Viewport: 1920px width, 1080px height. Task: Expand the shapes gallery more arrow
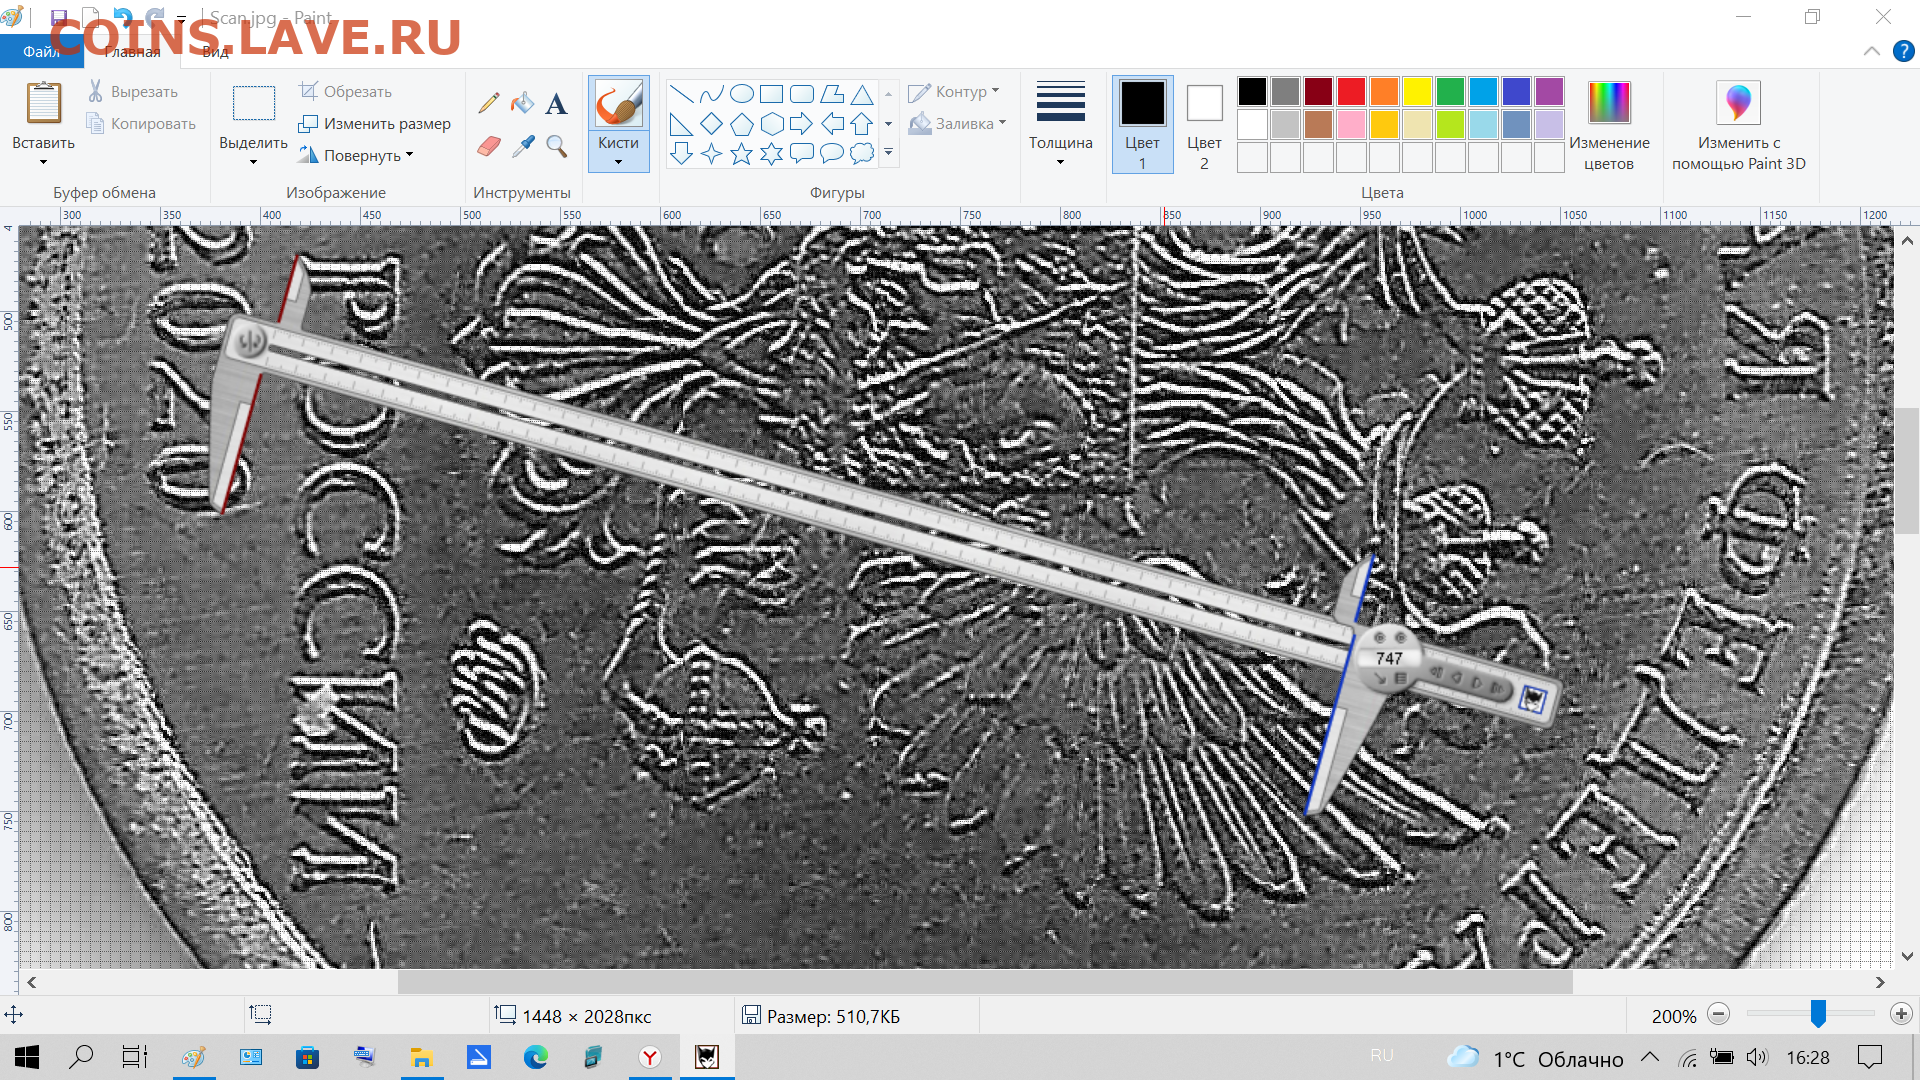[x=888, y=153]
